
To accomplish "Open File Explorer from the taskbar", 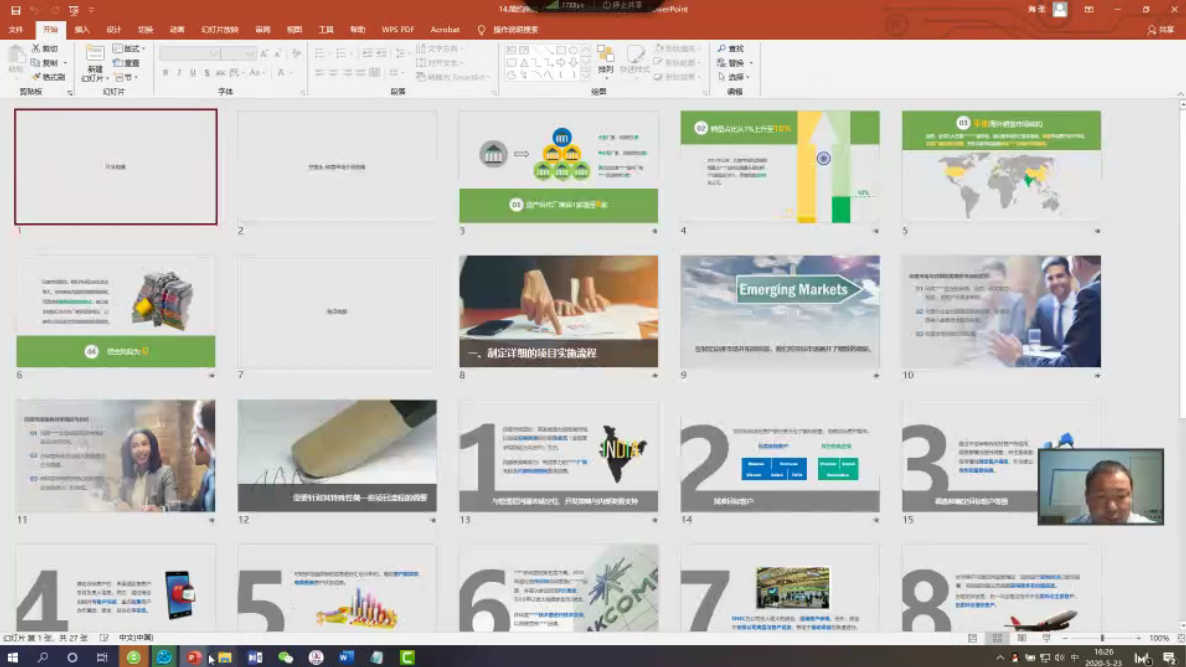I will click(225, 657).
